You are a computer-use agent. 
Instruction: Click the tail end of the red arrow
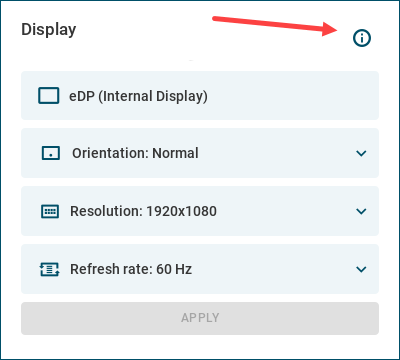(215, 19)
